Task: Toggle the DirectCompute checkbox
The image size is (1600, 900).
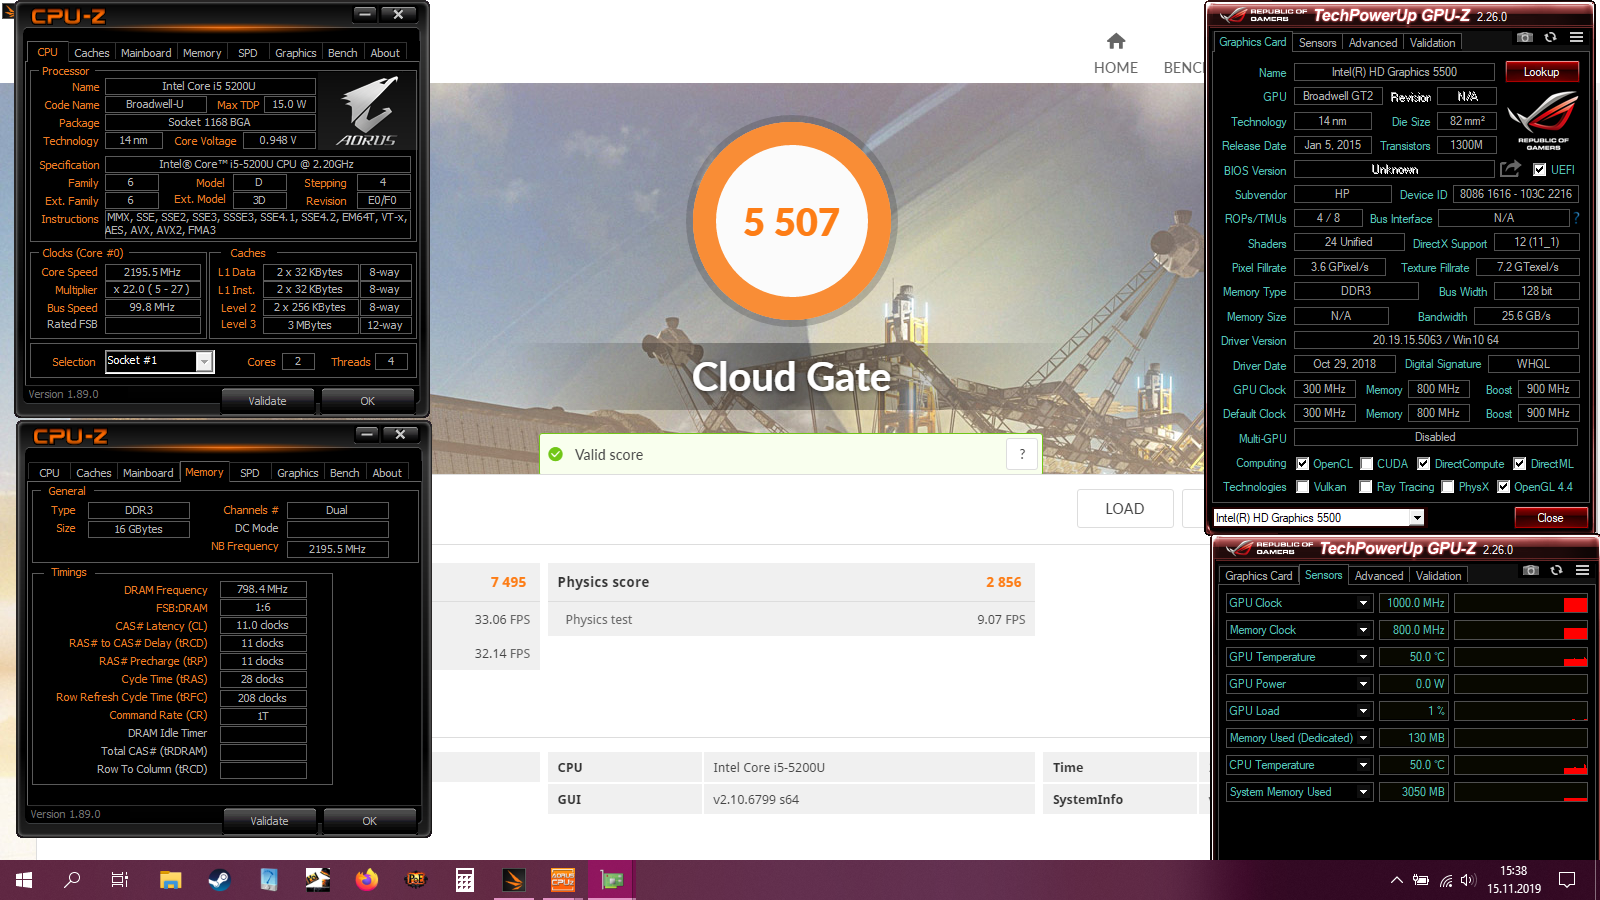Action: [x=1424, y=464]
